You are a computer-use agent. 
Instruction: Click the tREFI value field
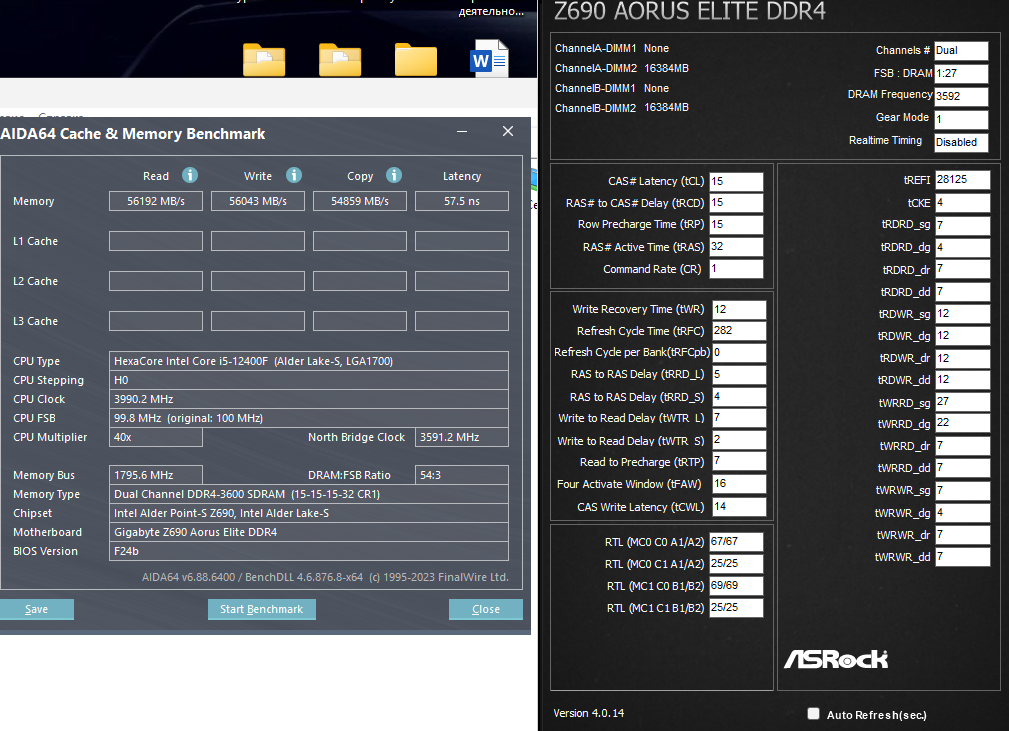(963, 180)
